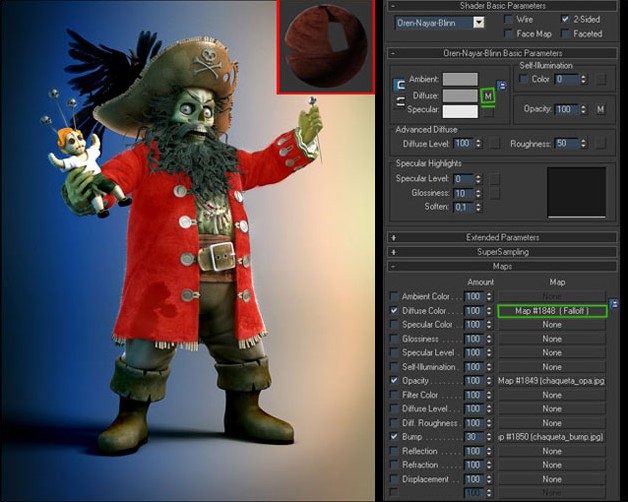Click the Self-Illumination map shortcut button
This screenshot has width=628, height=502.
coord(600,79)
